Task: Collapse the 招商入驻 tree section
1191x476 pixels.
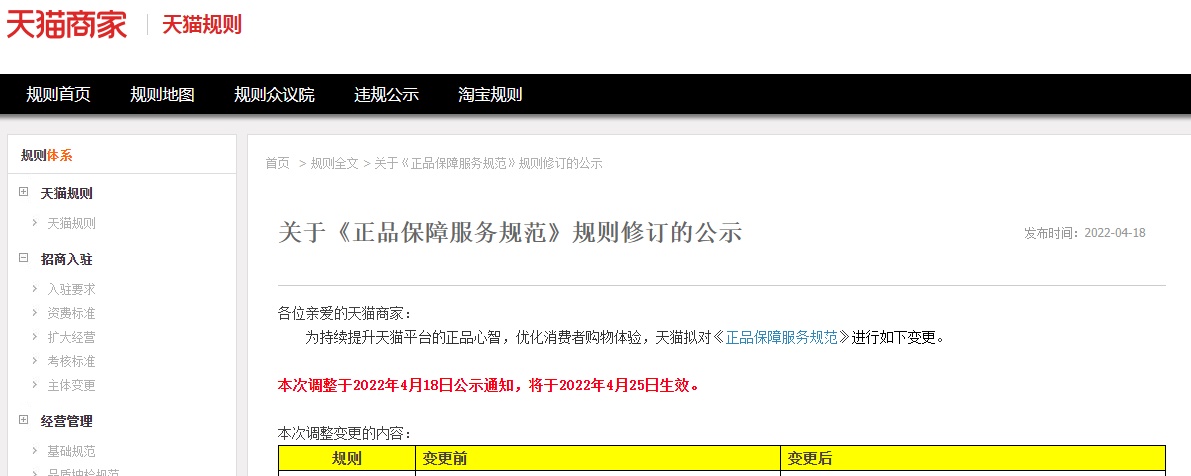Action: click(x=24, y=259)
